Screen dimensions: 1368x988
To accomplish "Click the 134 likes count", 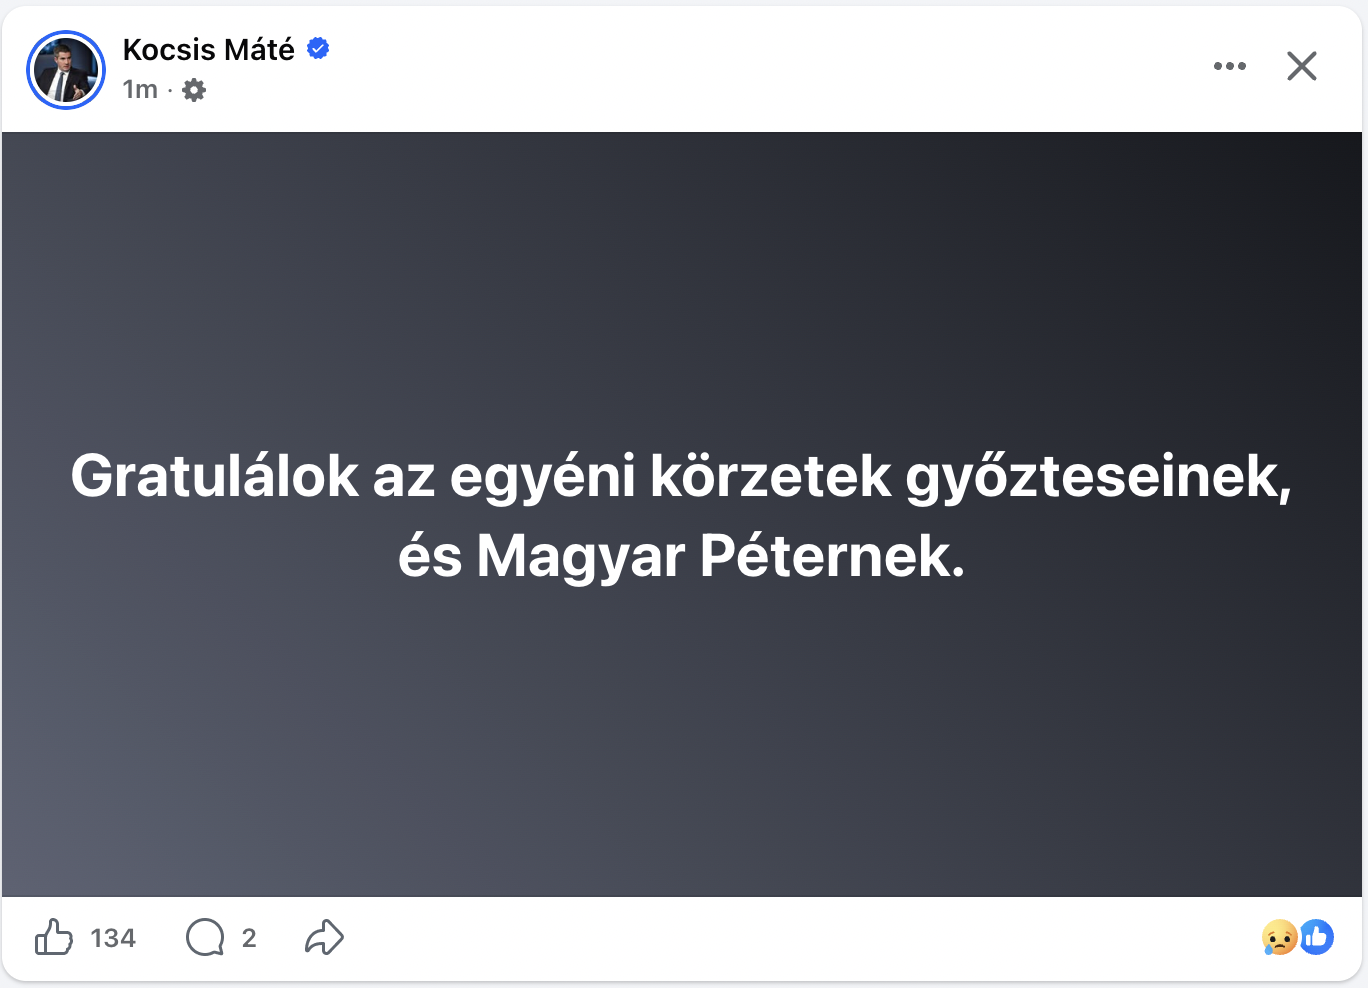I will click(113, 938).
